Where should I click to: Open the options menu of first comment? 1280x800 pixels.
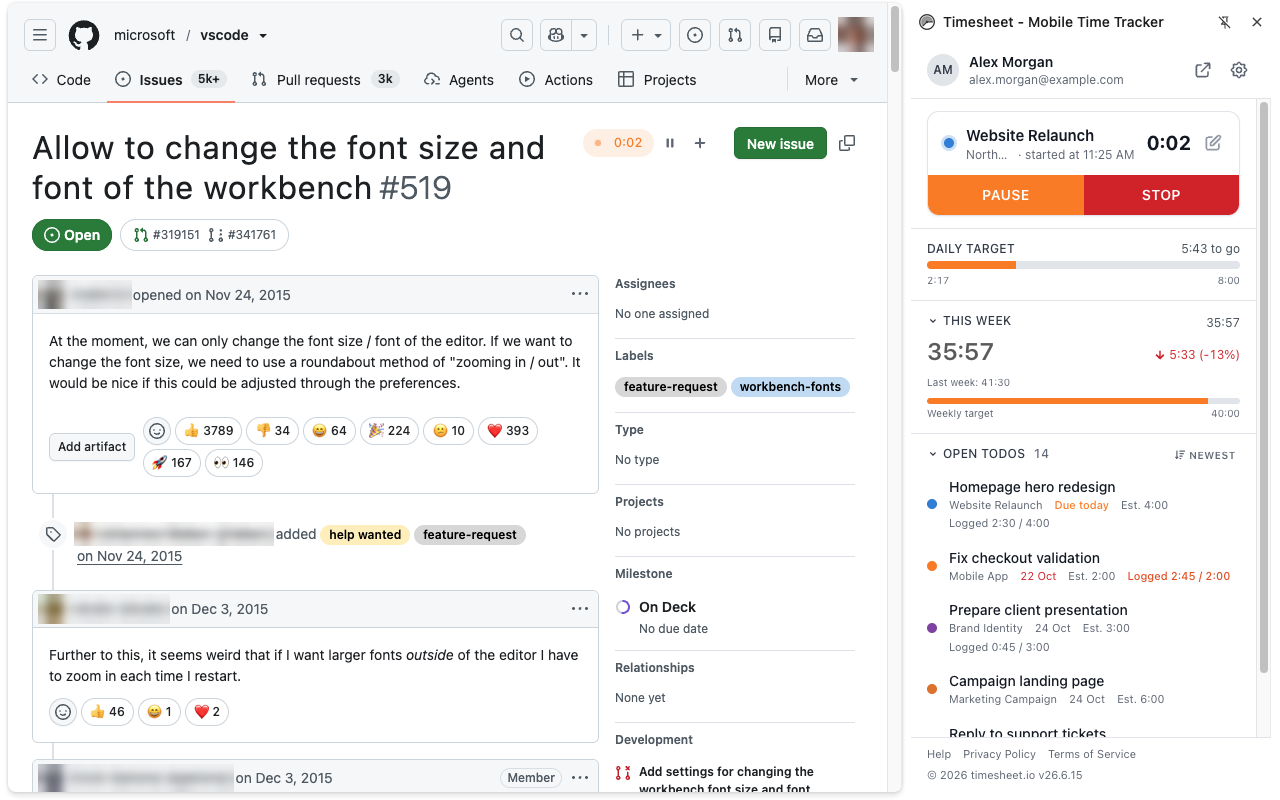(x=580, y=294)
